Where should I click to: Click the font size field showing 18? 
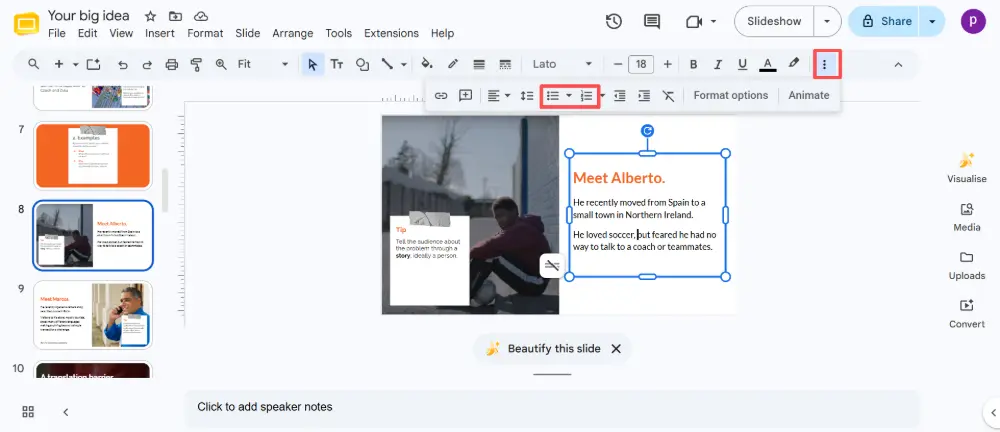tap(641, 64)
